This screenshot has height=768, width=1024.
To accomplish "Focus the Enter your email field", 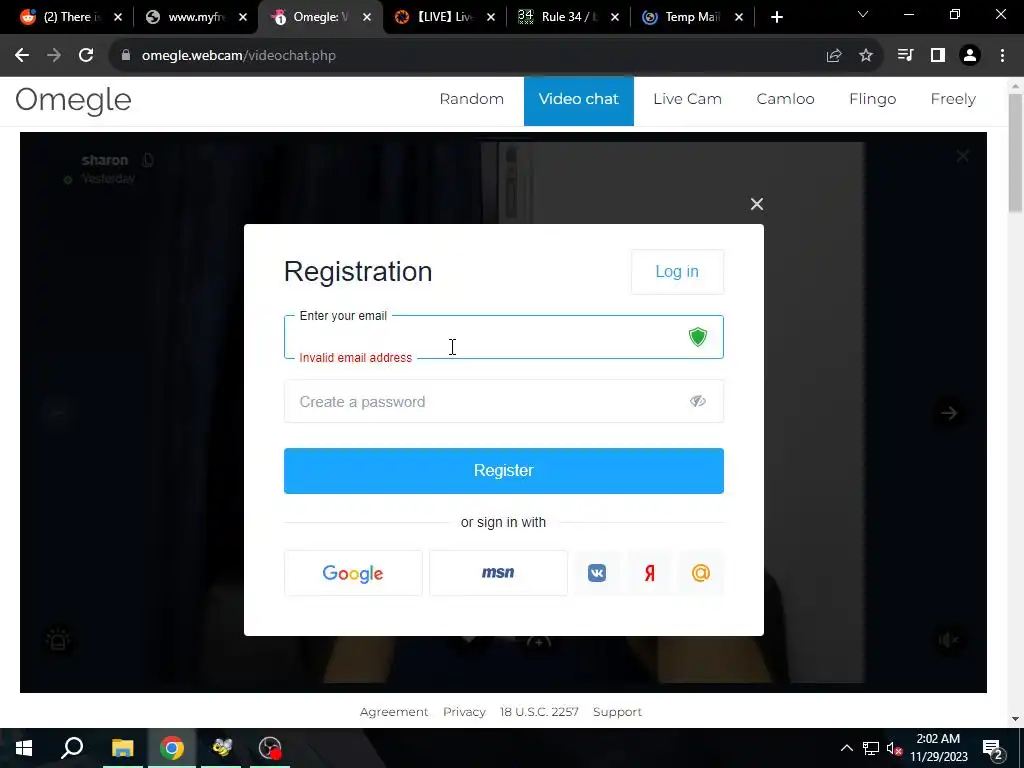I will [x=504, y=337].
